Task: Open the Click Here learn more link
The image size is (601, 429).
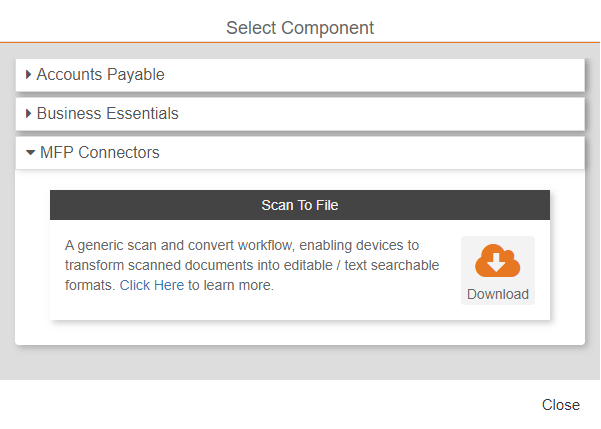Action: coord(151,285)
